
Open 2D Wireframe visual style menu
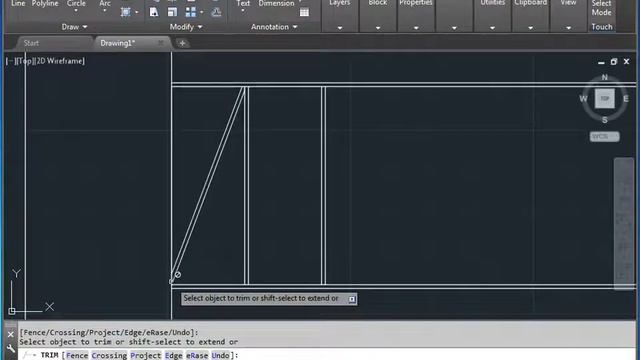coord(60,61)
